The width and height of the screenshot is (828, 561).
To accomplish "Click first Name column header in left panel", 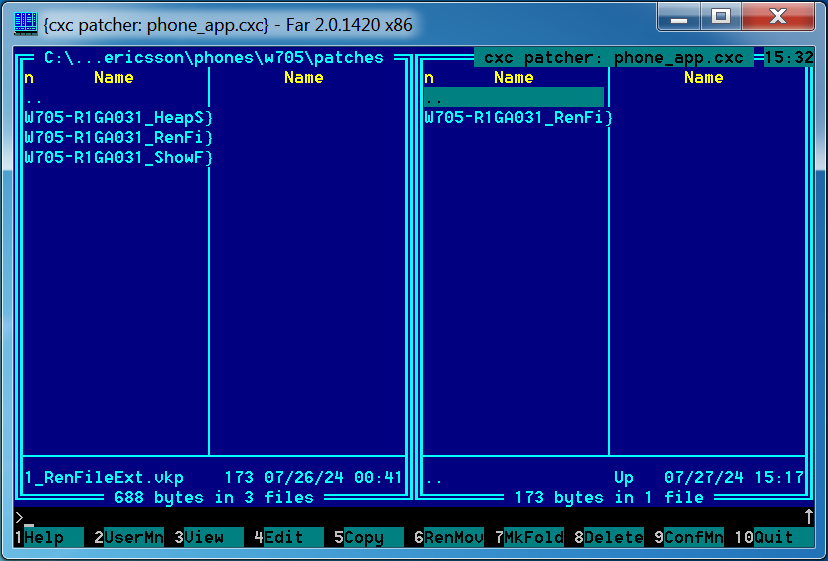I will tap(114, 78).
